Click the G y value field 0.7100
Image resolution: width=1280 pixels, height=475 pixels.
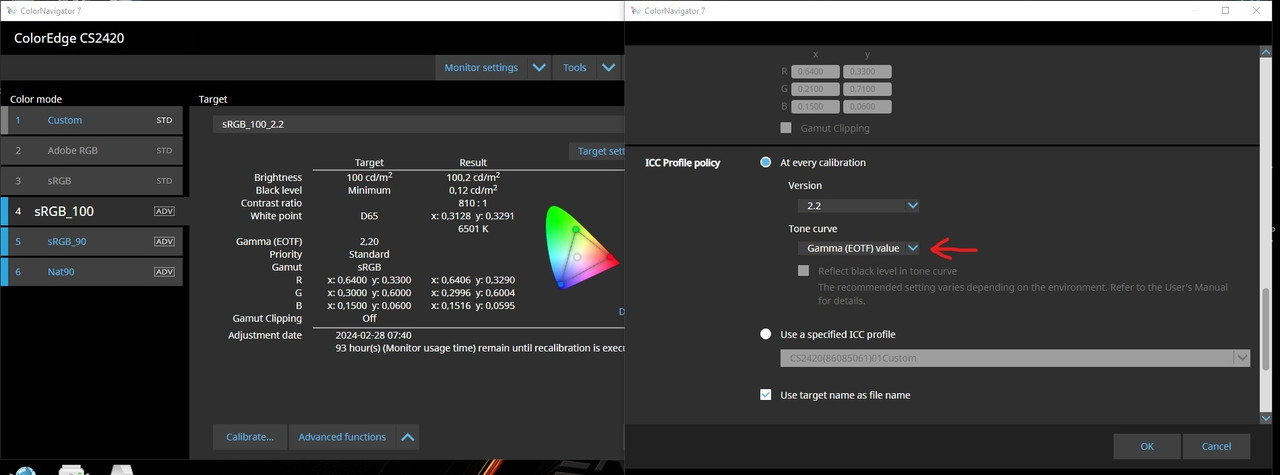pyautogui.click(x=867, y=89)
